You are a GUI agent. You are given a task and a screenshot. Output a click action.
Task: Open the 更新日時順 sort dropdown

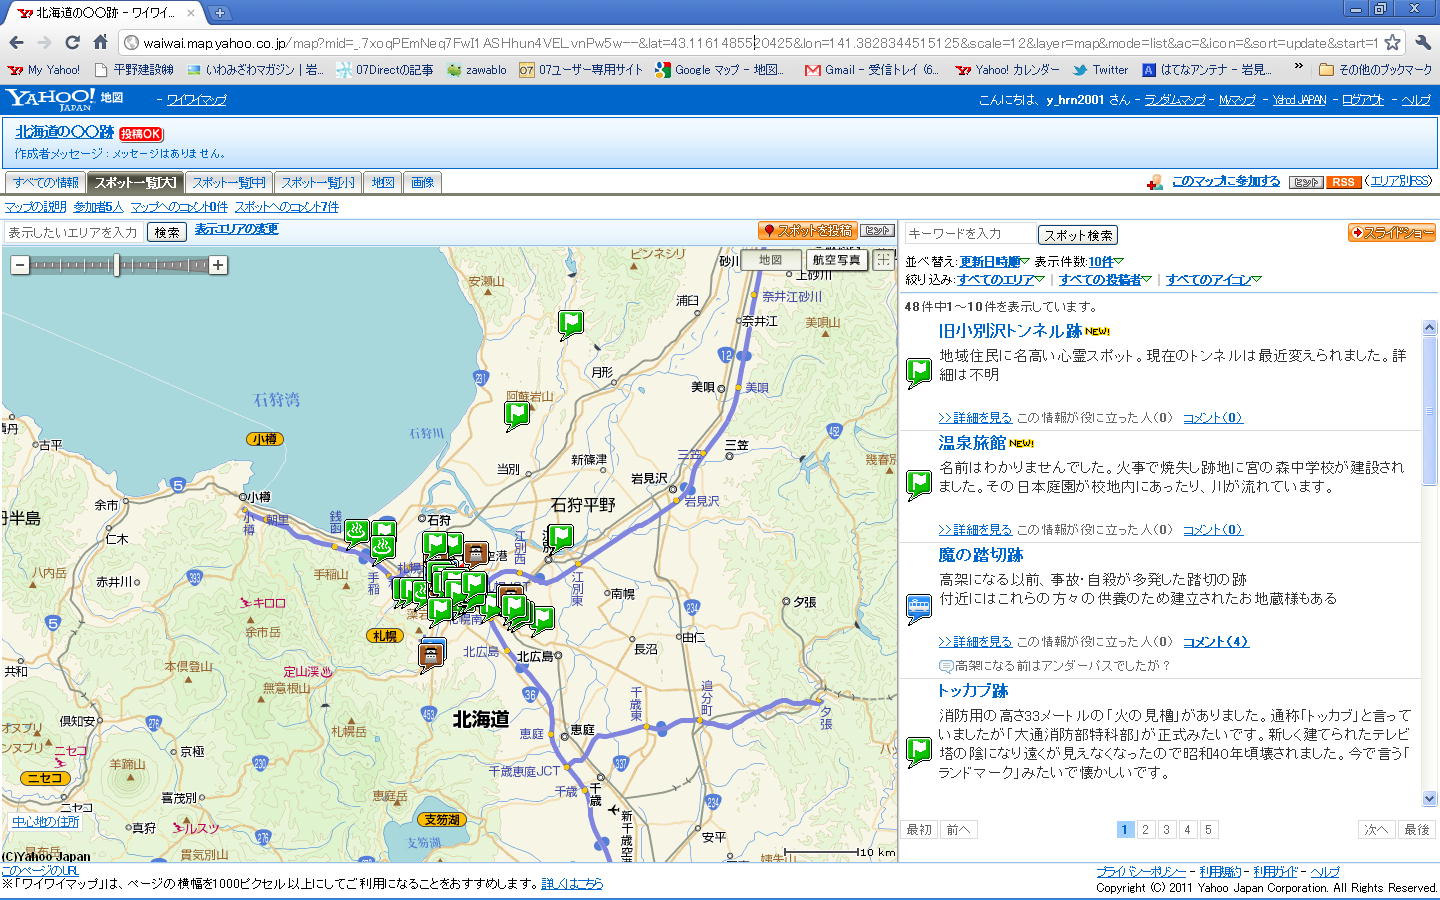(994, 262)
